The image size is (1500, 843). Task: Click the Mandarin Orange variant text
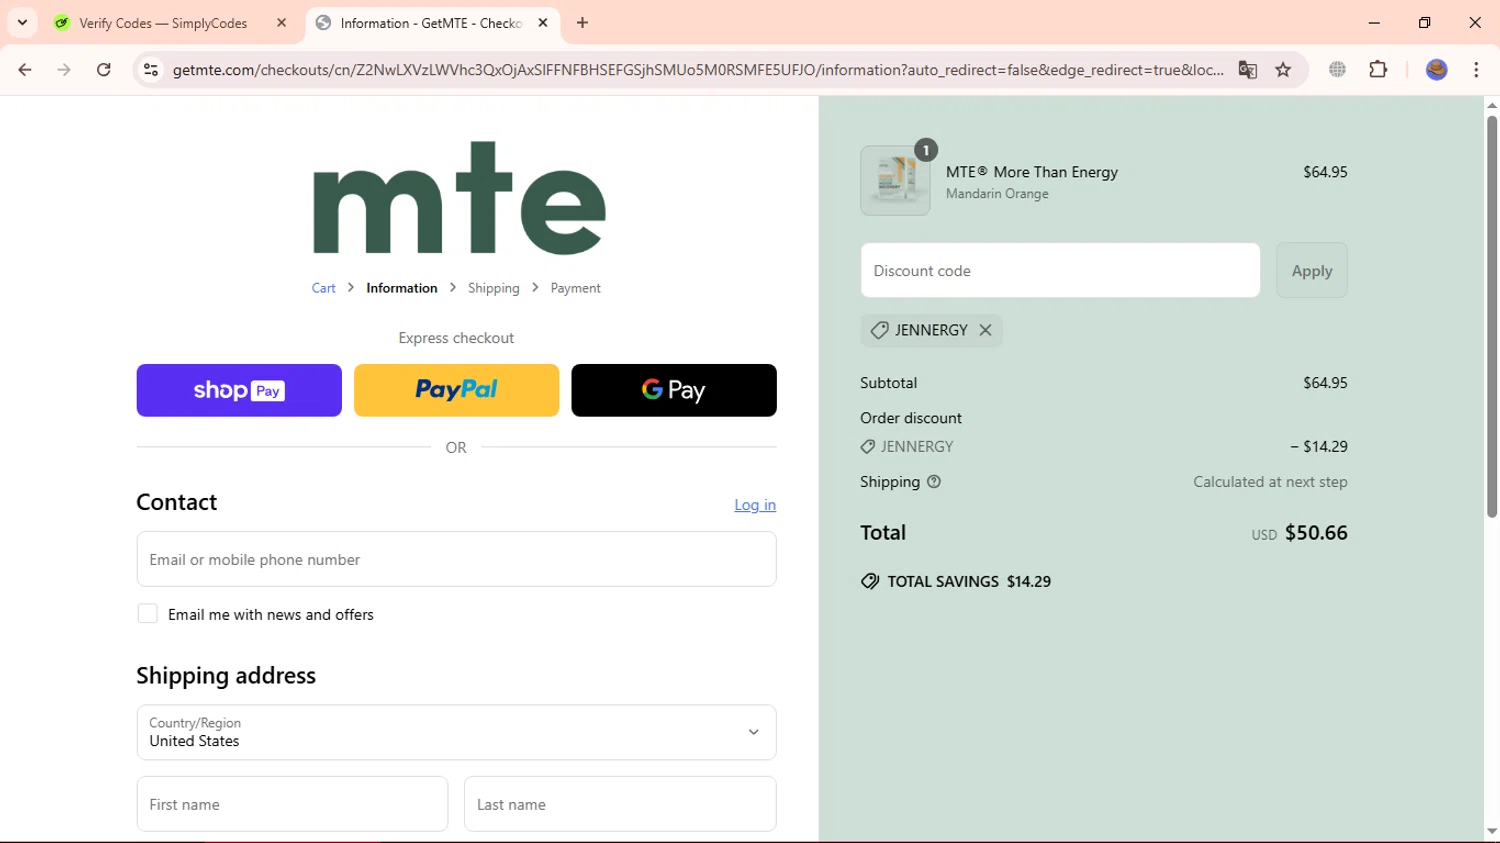pyautogui.click(x=997, y=194)
